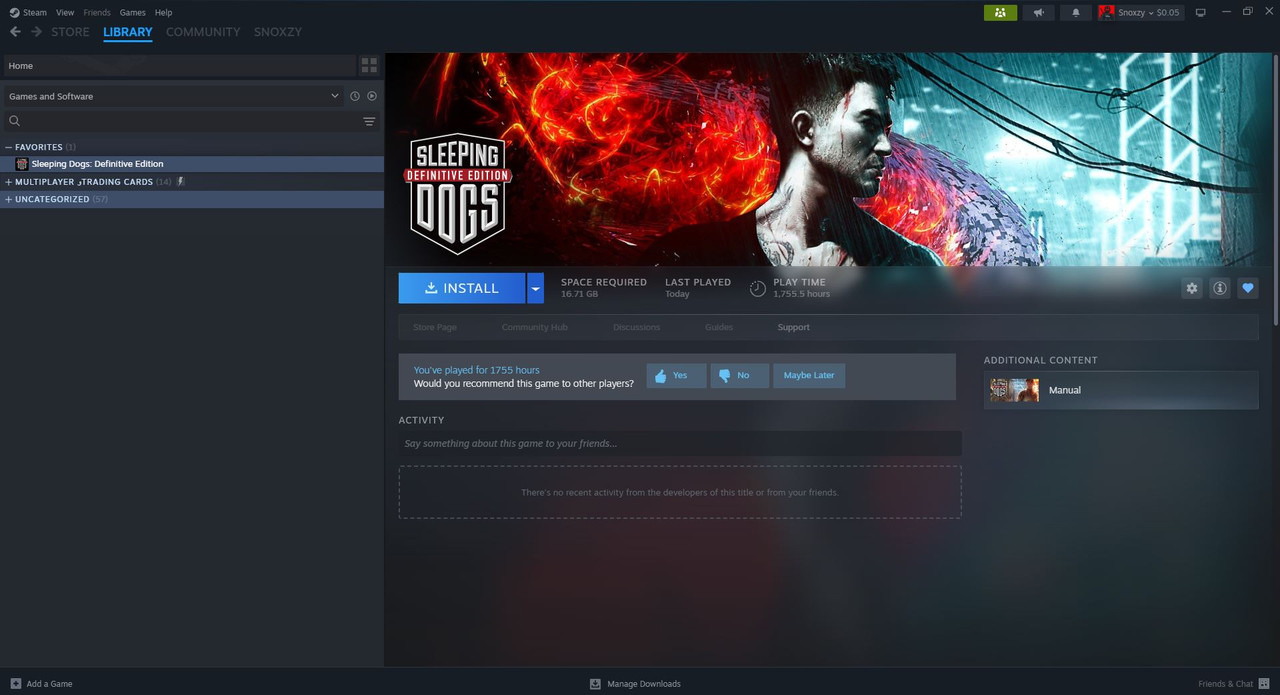Image resolution: width=1280 pixels, height=695 pixels.
Task: Open Friends & Chat
Action: [x=1234, y=684]
